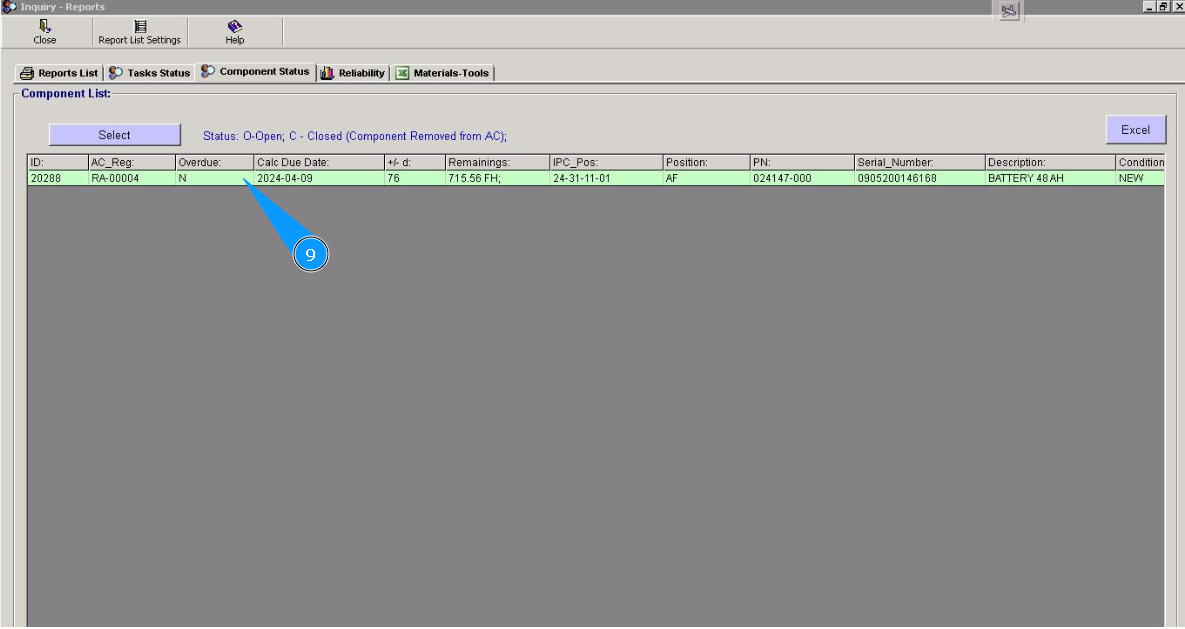
Task: Click serial number 0905200146168 cell
Action: (920, 178)
